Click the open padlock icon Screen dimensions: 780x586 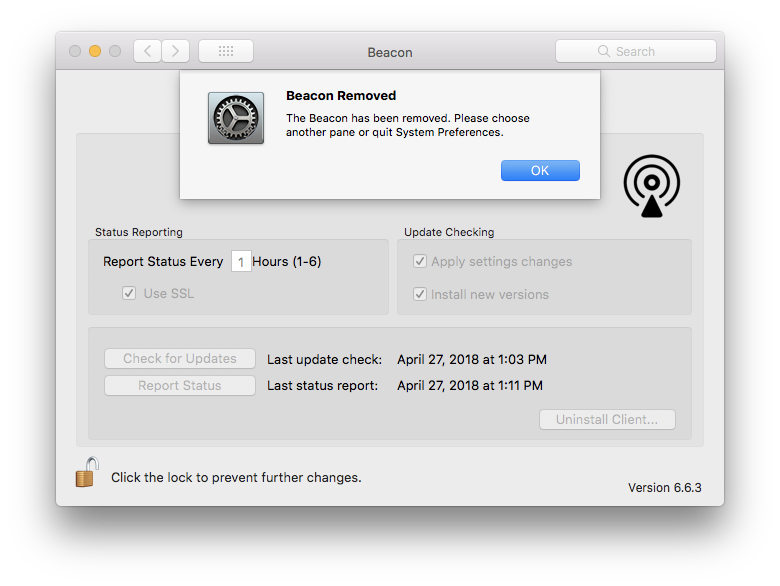87,472
